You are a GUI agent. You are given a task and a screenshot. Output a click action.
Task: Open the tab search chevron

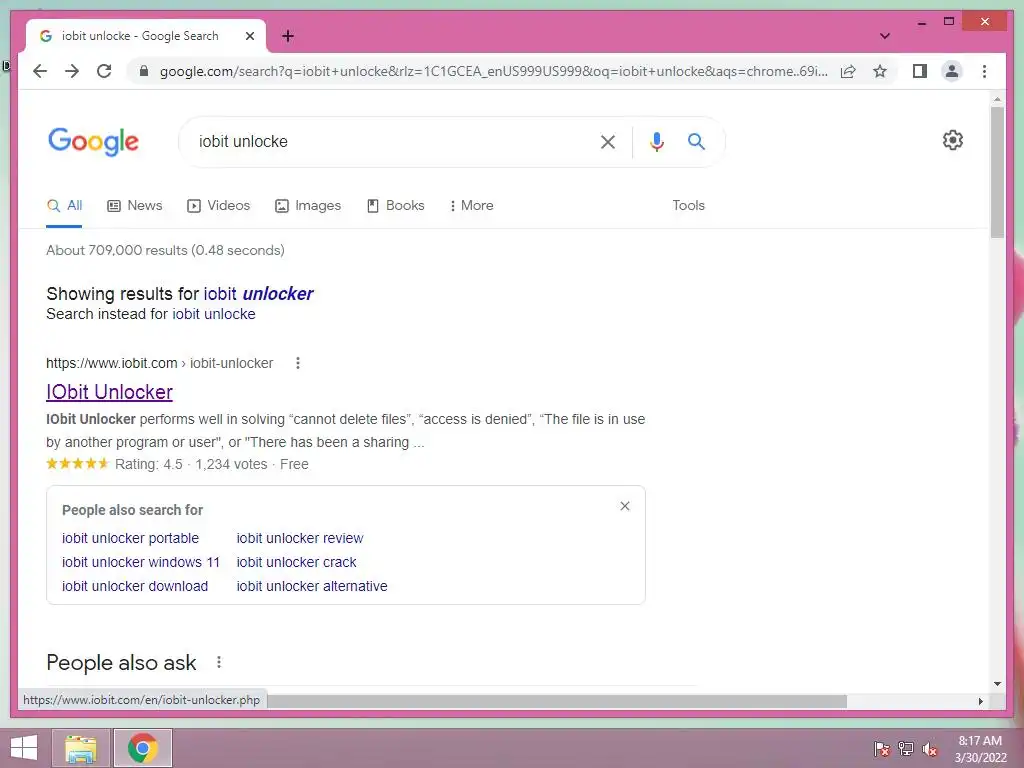coord(885,36)
